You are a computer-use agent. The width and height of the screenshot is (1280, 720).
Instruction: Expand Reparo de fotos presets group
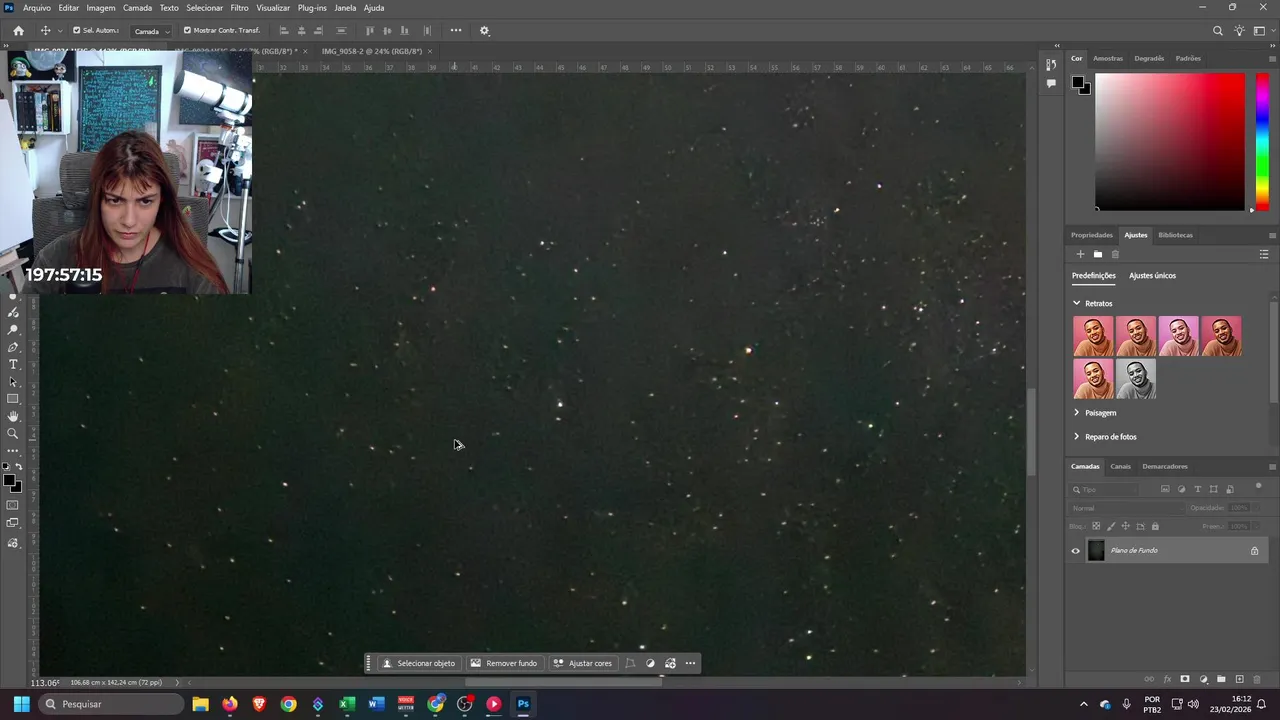point(1077,436)
